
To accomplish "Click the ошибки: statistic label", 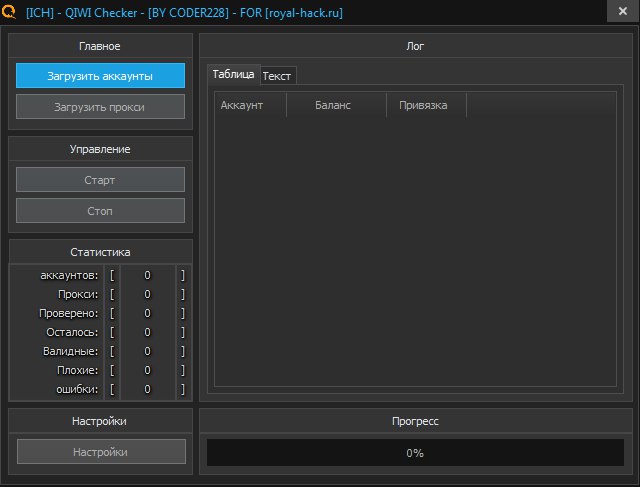I will click(77, 389).
